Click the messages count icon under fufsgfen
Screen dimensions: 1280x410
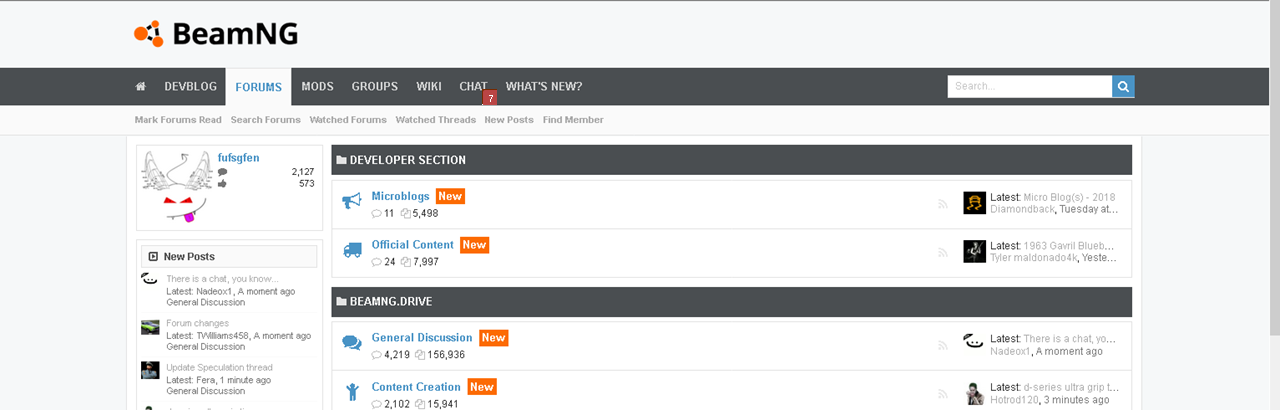(x=222, y=172)
